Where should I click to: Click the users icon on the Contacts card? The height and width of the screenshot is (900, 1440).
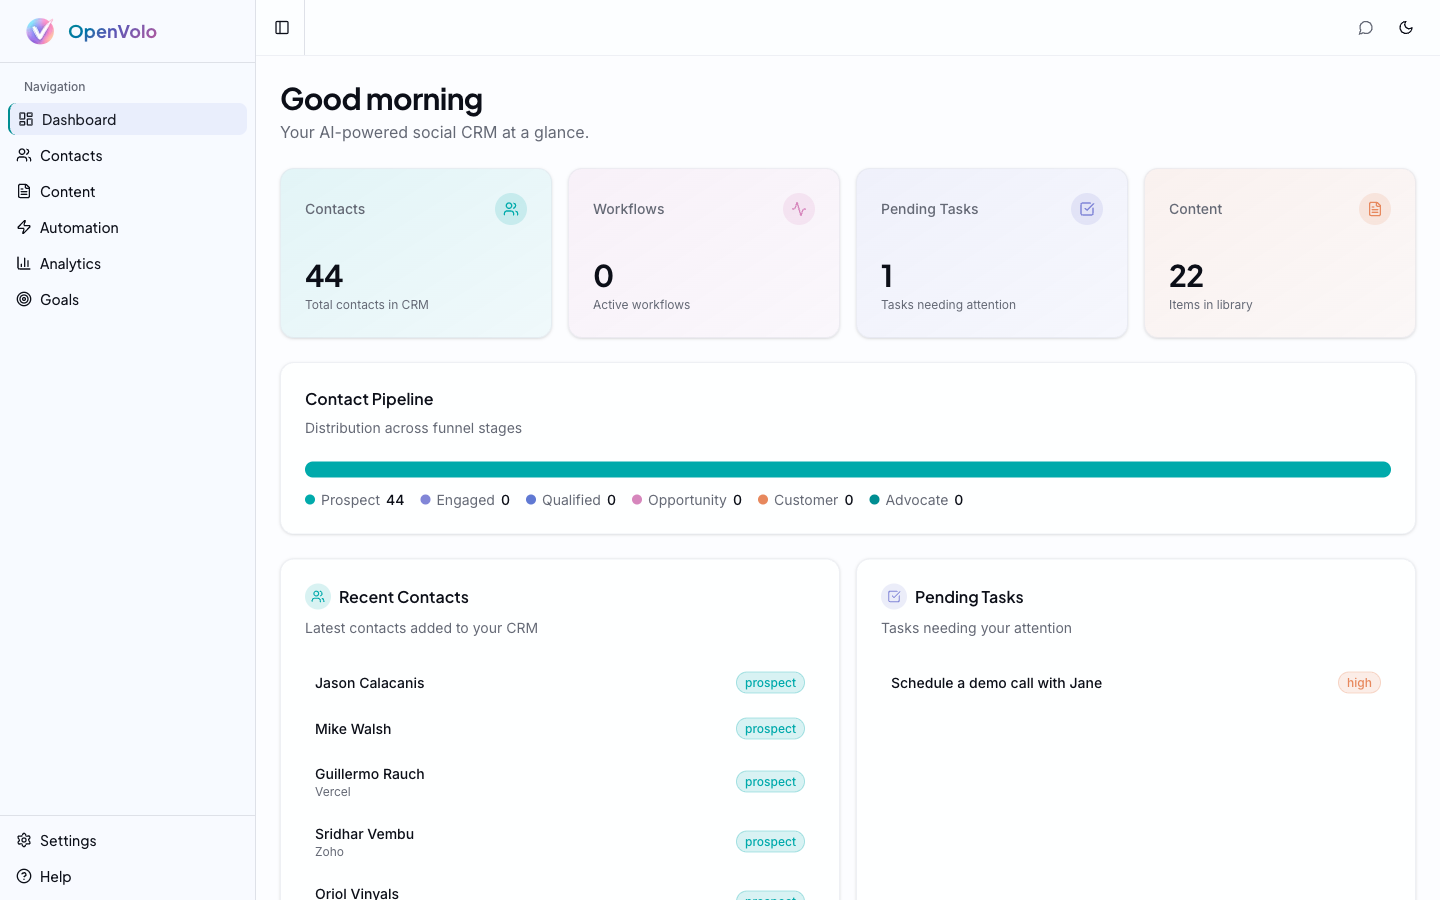coord(511,209)
